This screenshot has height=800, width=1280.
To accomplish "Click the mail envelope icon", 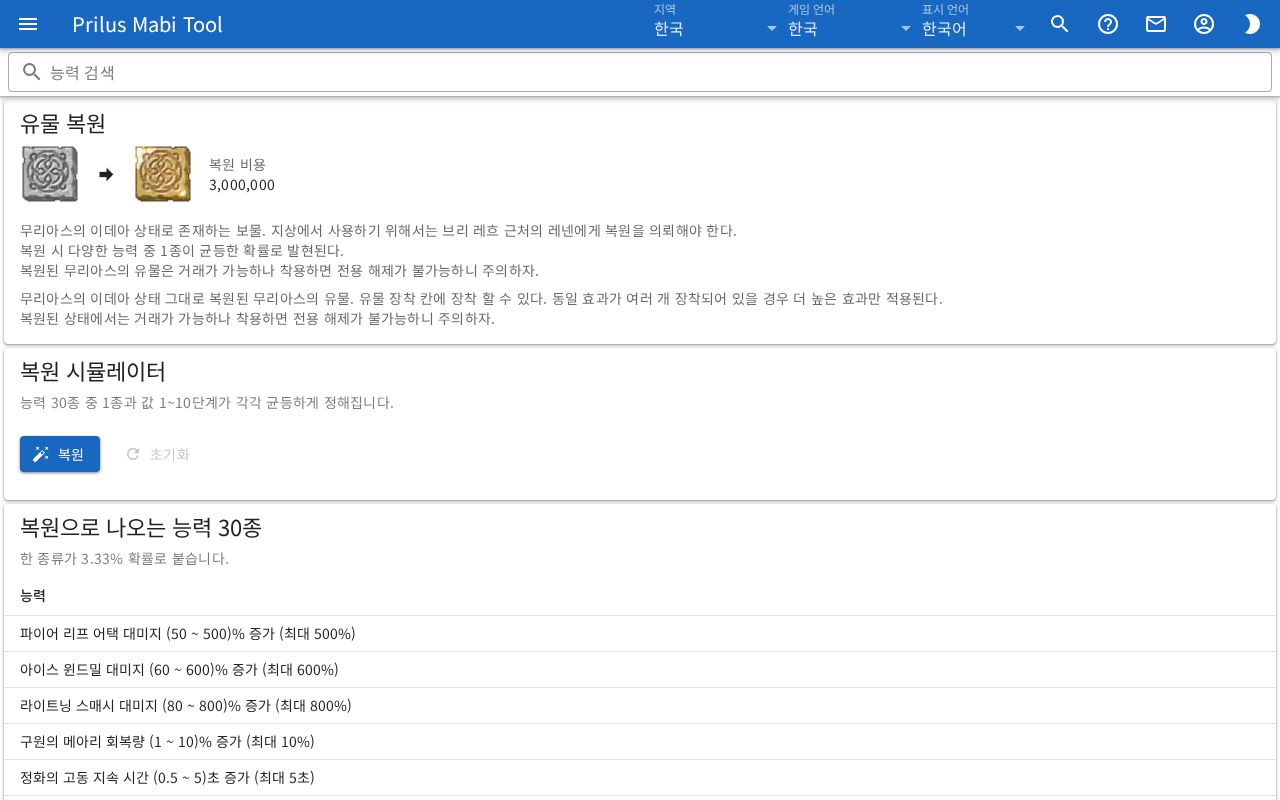I will click(x=1156, y=24).
